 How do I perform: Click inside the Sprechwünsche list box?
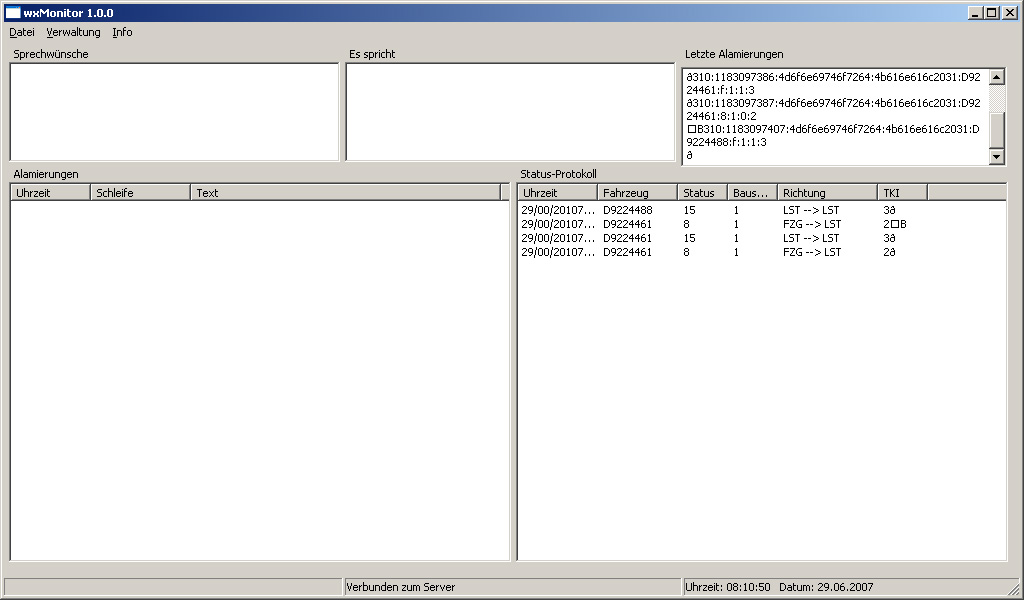(x=174, y=112)
